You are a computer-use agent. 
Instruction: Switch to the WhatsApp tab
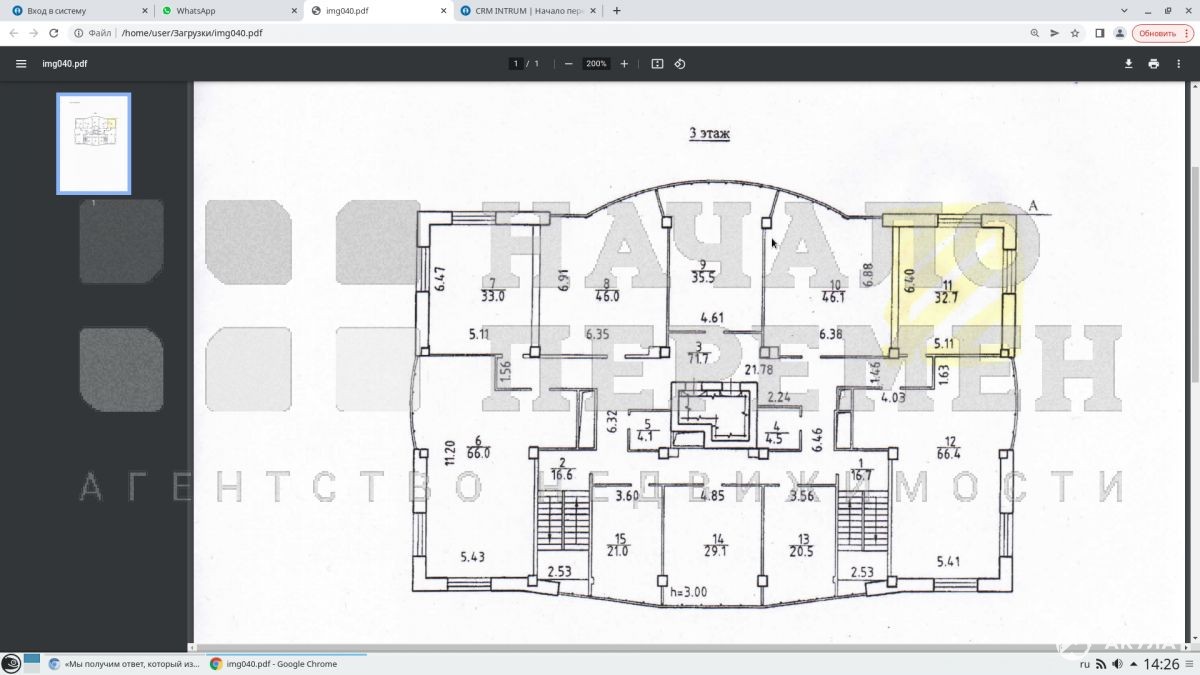click(x=225, y=11)
